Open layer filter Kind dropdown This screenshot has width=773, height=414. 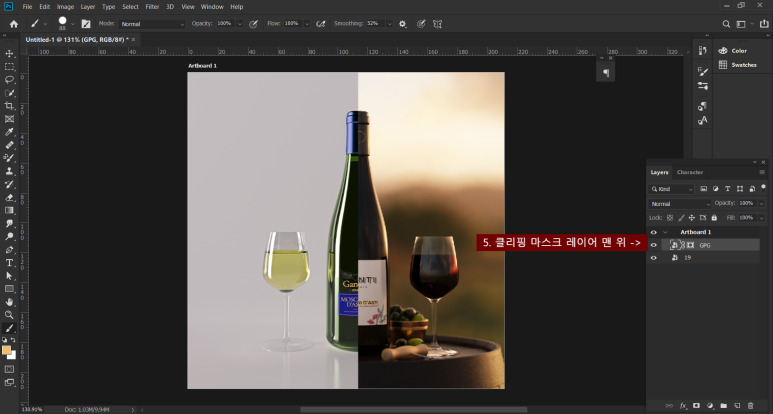click(x=671, y=189)
